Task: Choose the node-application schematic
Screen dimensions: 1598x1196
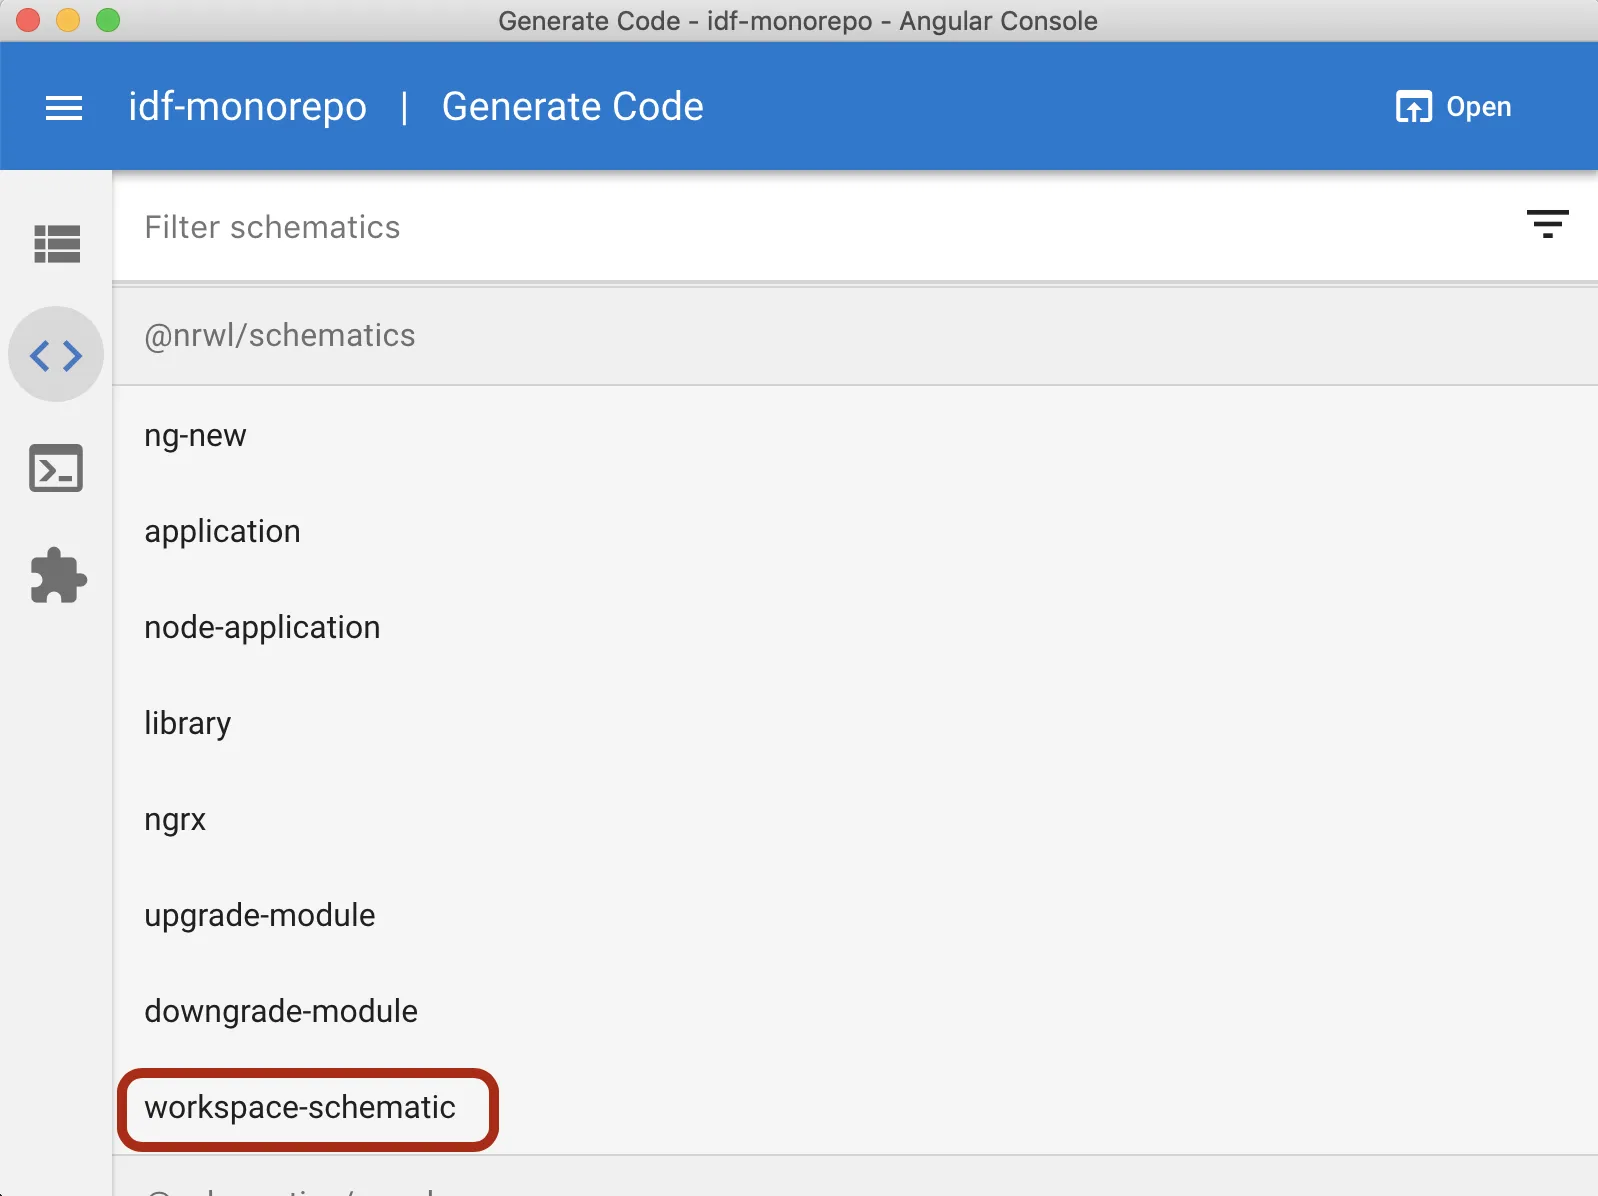Action: pos(262,628)
